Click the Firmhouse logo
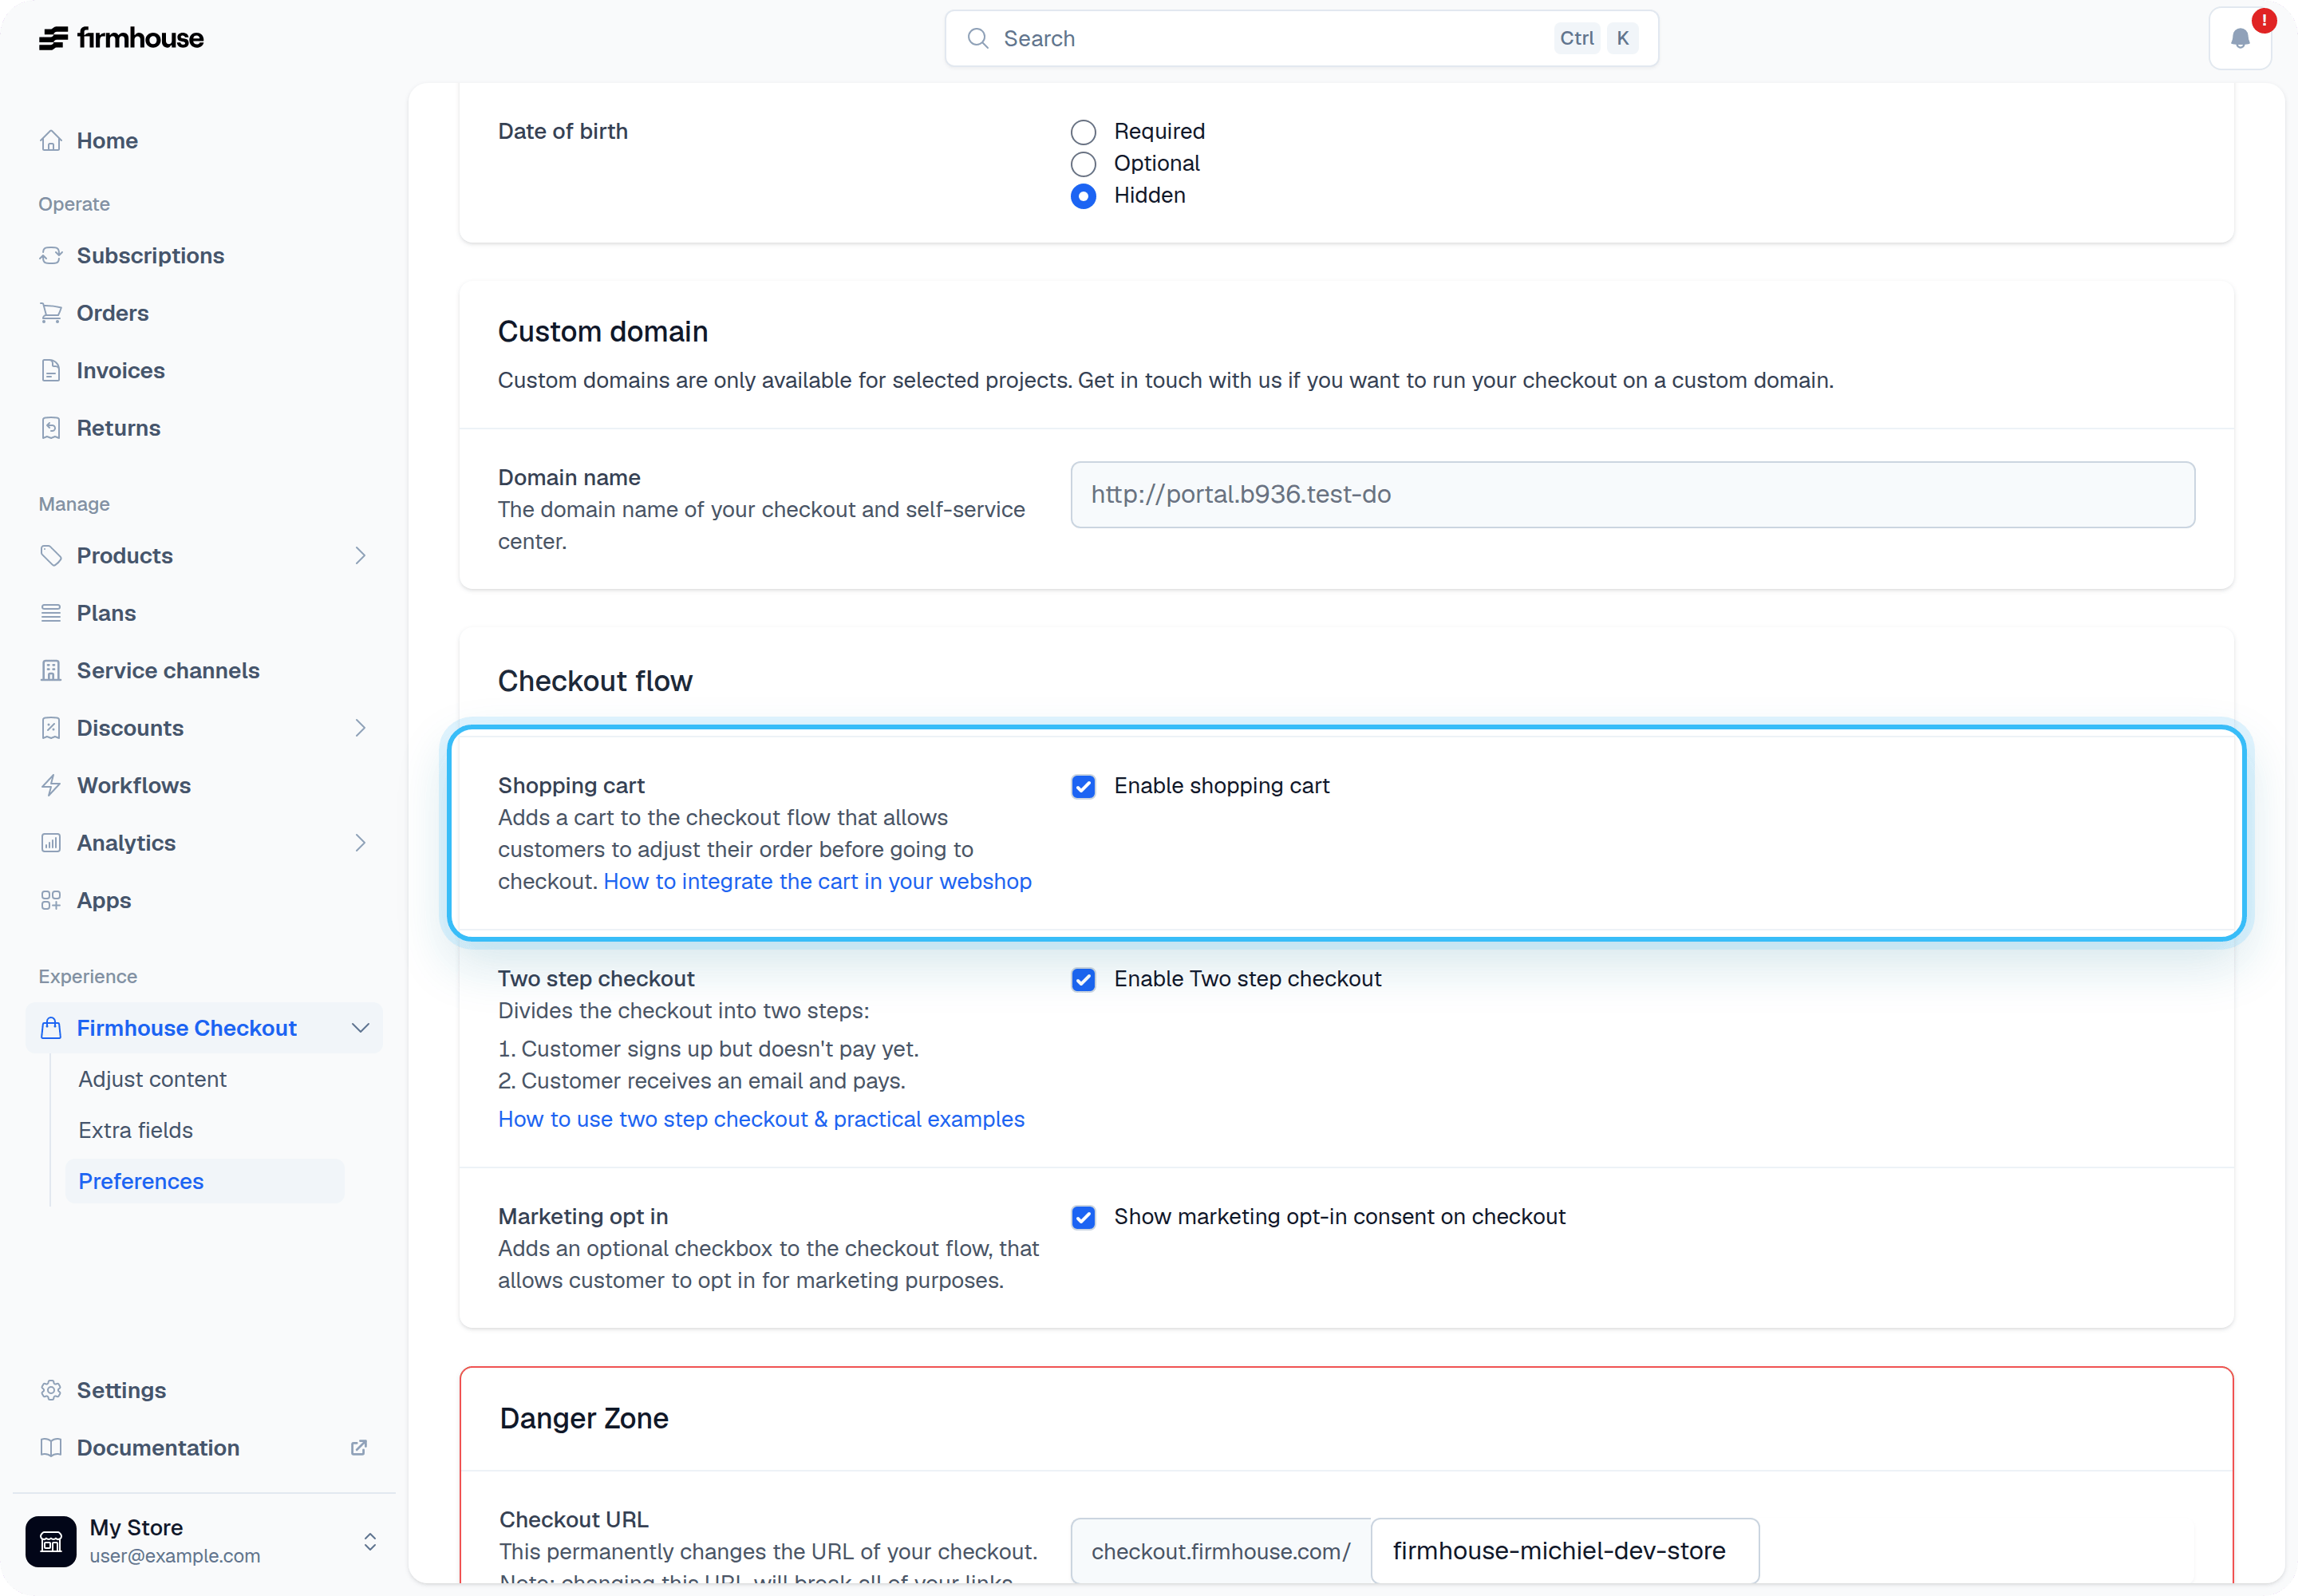Image resolution: width=2298 pixels, height=1596 pixels. point(121,38)
